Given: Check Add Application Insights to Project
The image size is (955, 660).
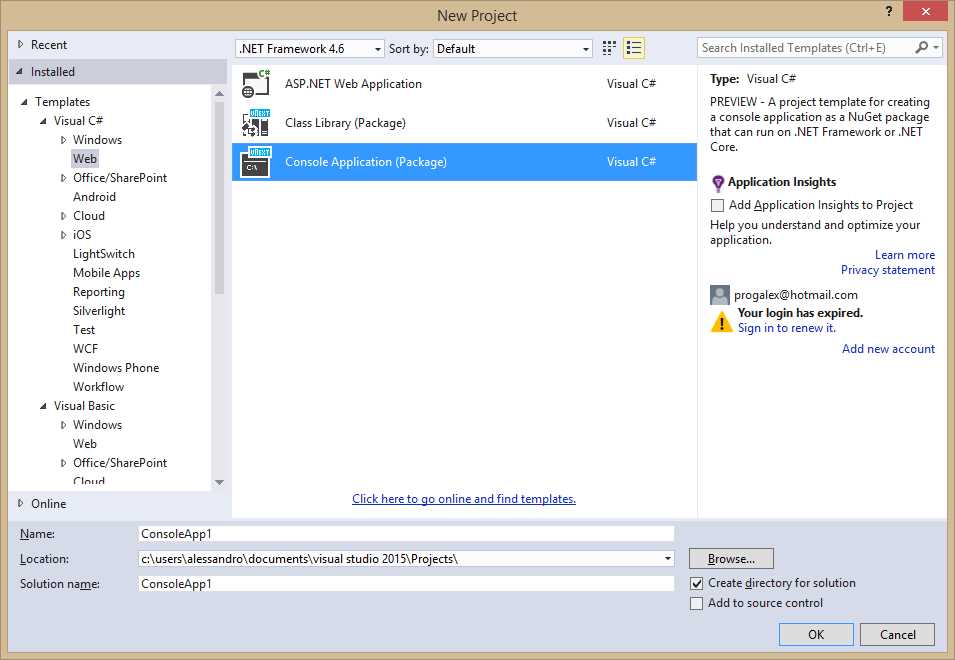Looking at the screenshot, I should 717,204.
